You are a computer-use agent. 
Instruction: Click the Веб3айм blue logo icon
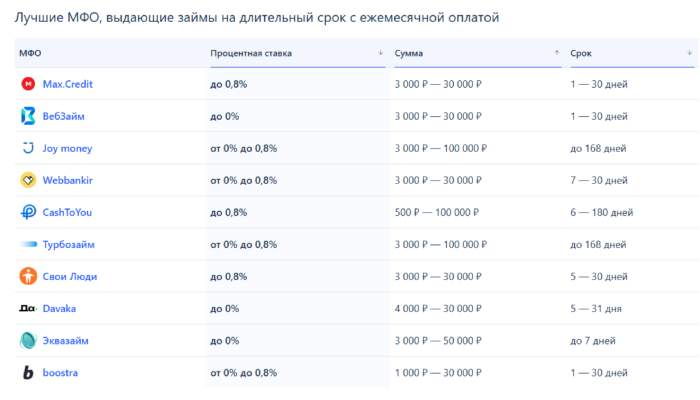(x=28, y=116)
